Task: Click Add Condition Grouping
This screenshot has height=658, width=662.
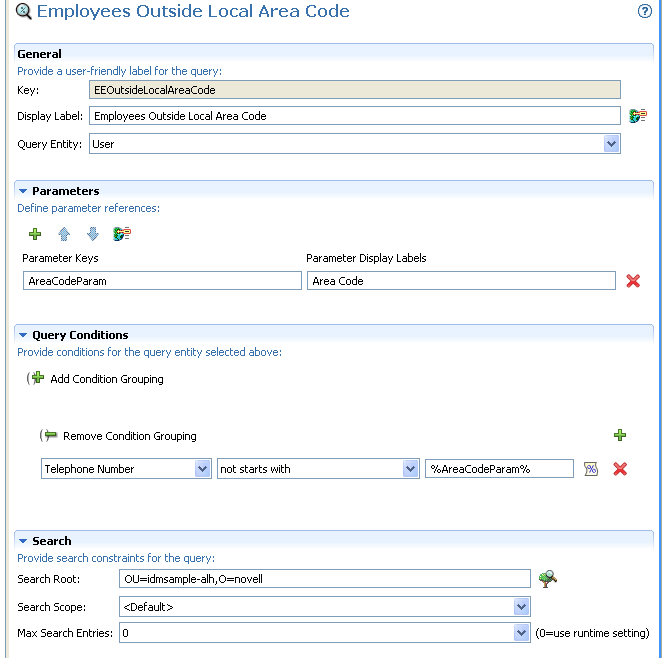Action: (x=106, y=379)
